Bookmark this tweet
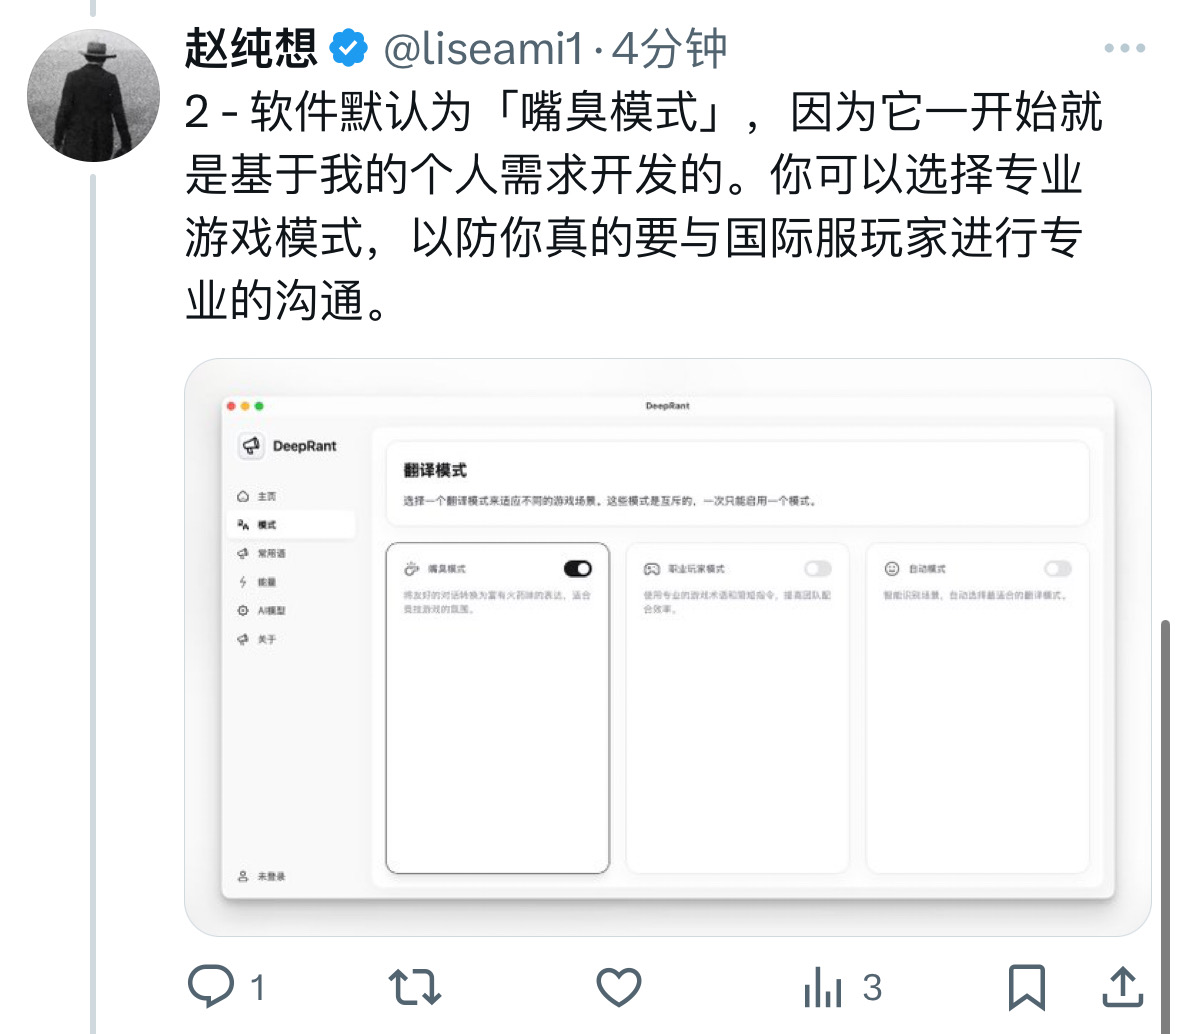1179x1034 pixels. click(x=1026, y=987)
